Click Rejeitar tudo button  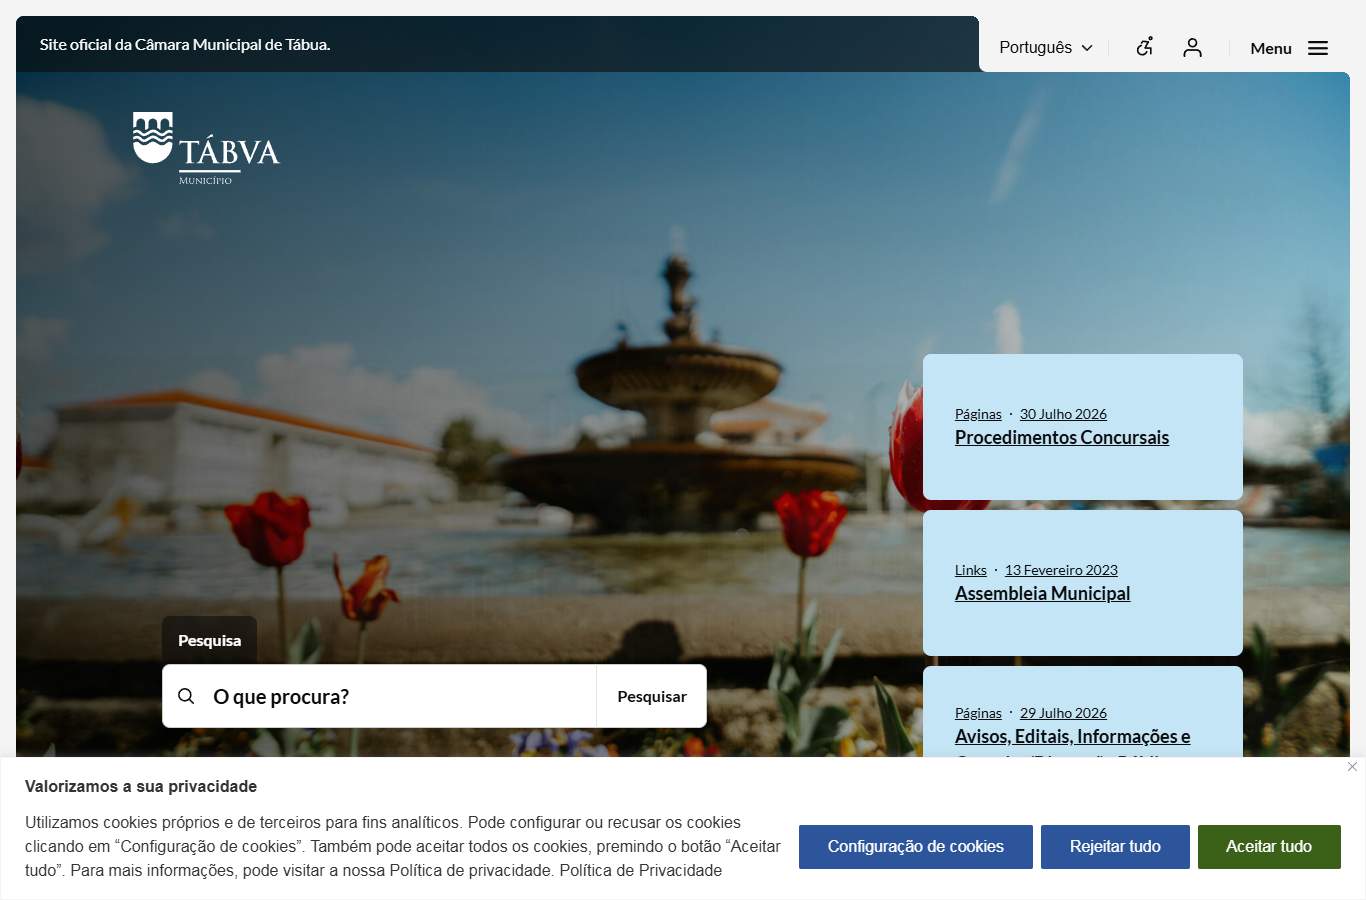coord(1115,847)
